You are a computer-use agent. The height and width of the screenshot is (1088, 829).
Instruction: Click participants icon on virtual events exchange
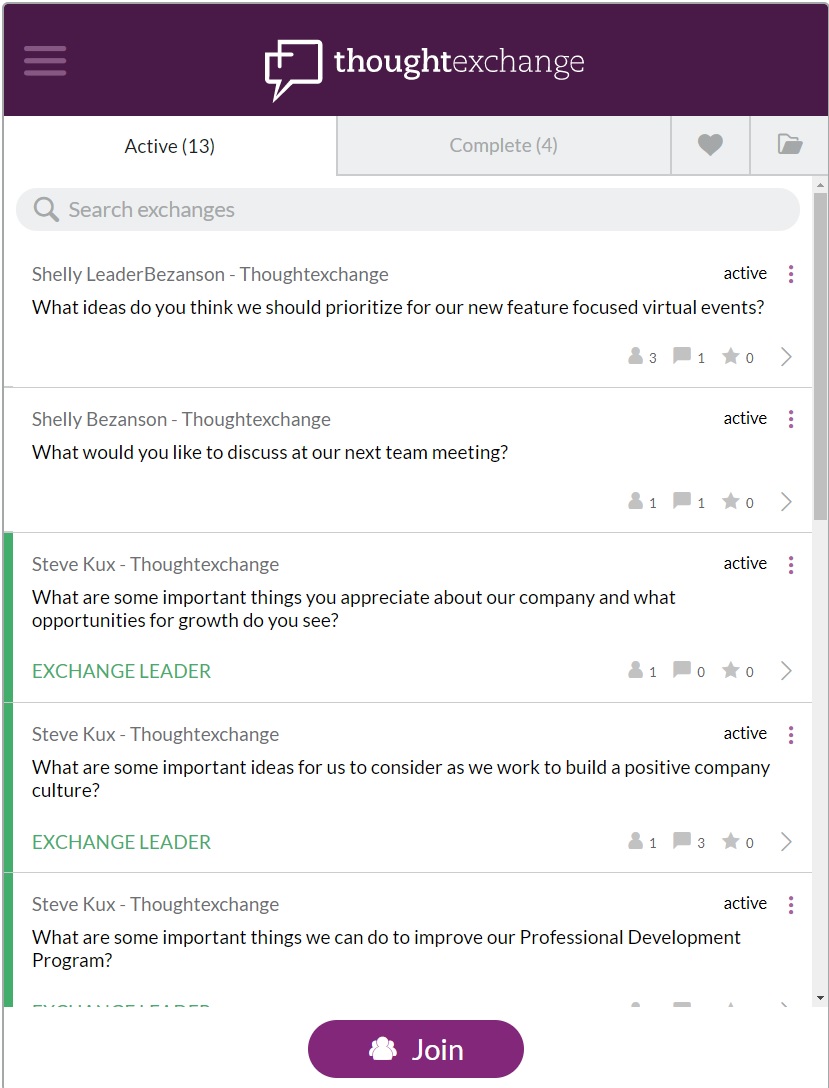[635, 356]
